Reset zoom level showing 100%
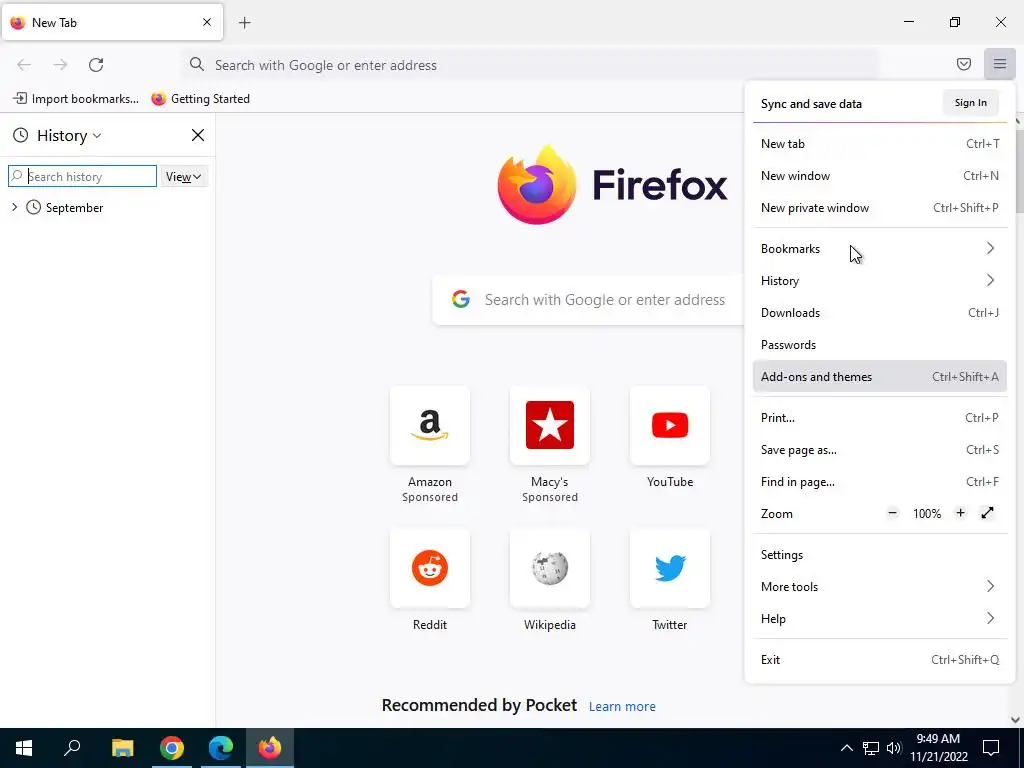Screen dimensions: 1024x768 point(927,514)
